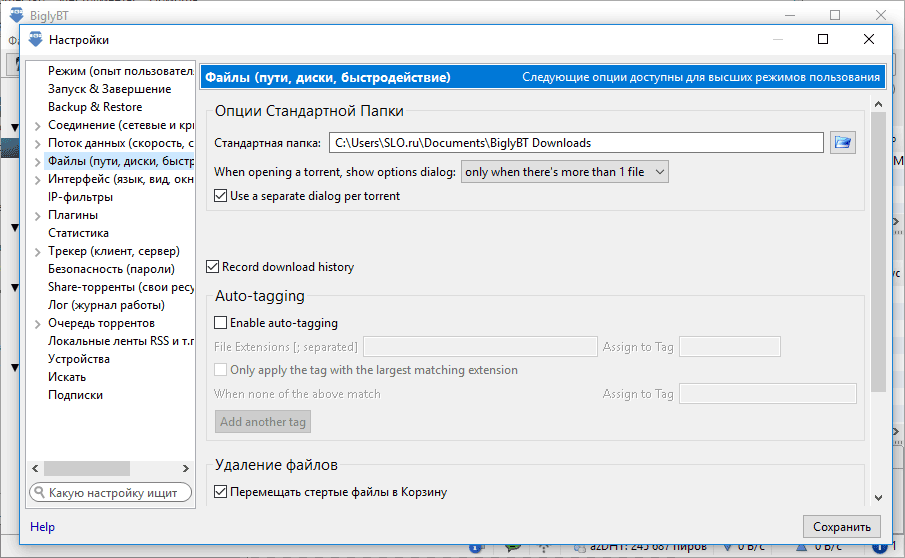The width and height of the screenshot is (905, 558).
Task: Expand the Файлы tree node arrow
Action: (38, 162)
